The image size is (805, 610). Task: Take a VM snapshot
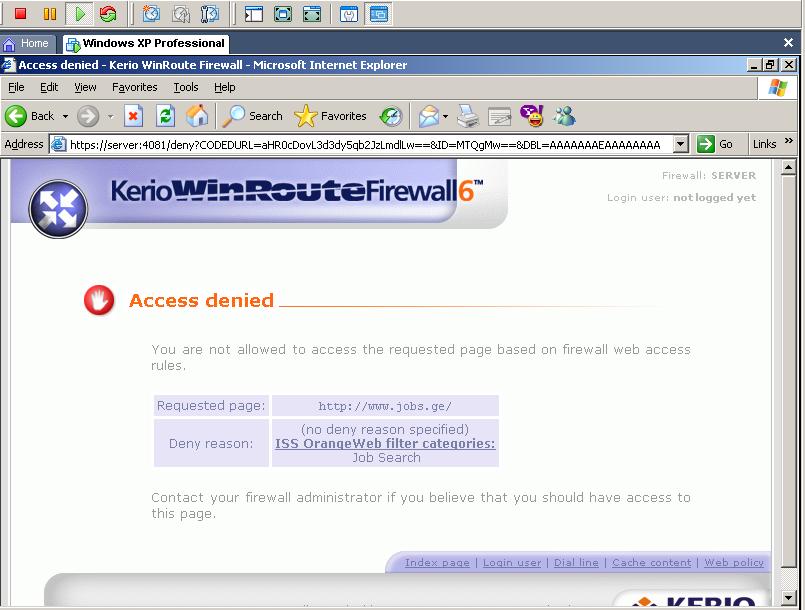151,14
